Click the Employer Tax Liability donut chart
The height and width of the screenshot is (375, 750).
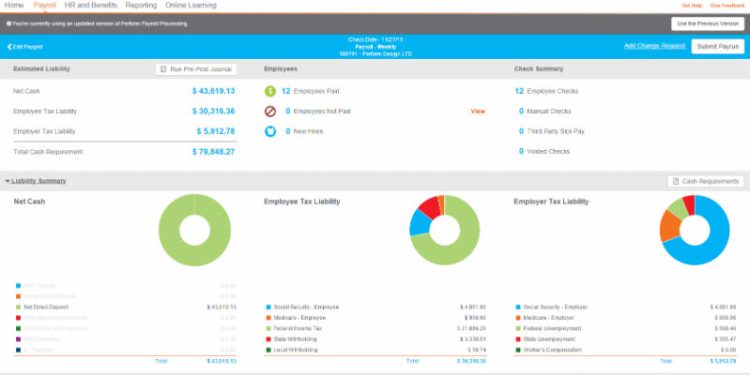pos(695,230)
